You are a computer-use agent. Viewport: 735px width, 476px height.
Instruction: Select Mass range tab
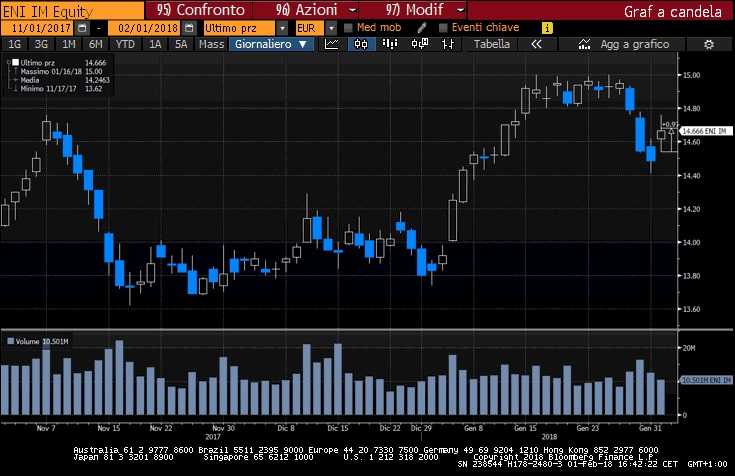211,44
